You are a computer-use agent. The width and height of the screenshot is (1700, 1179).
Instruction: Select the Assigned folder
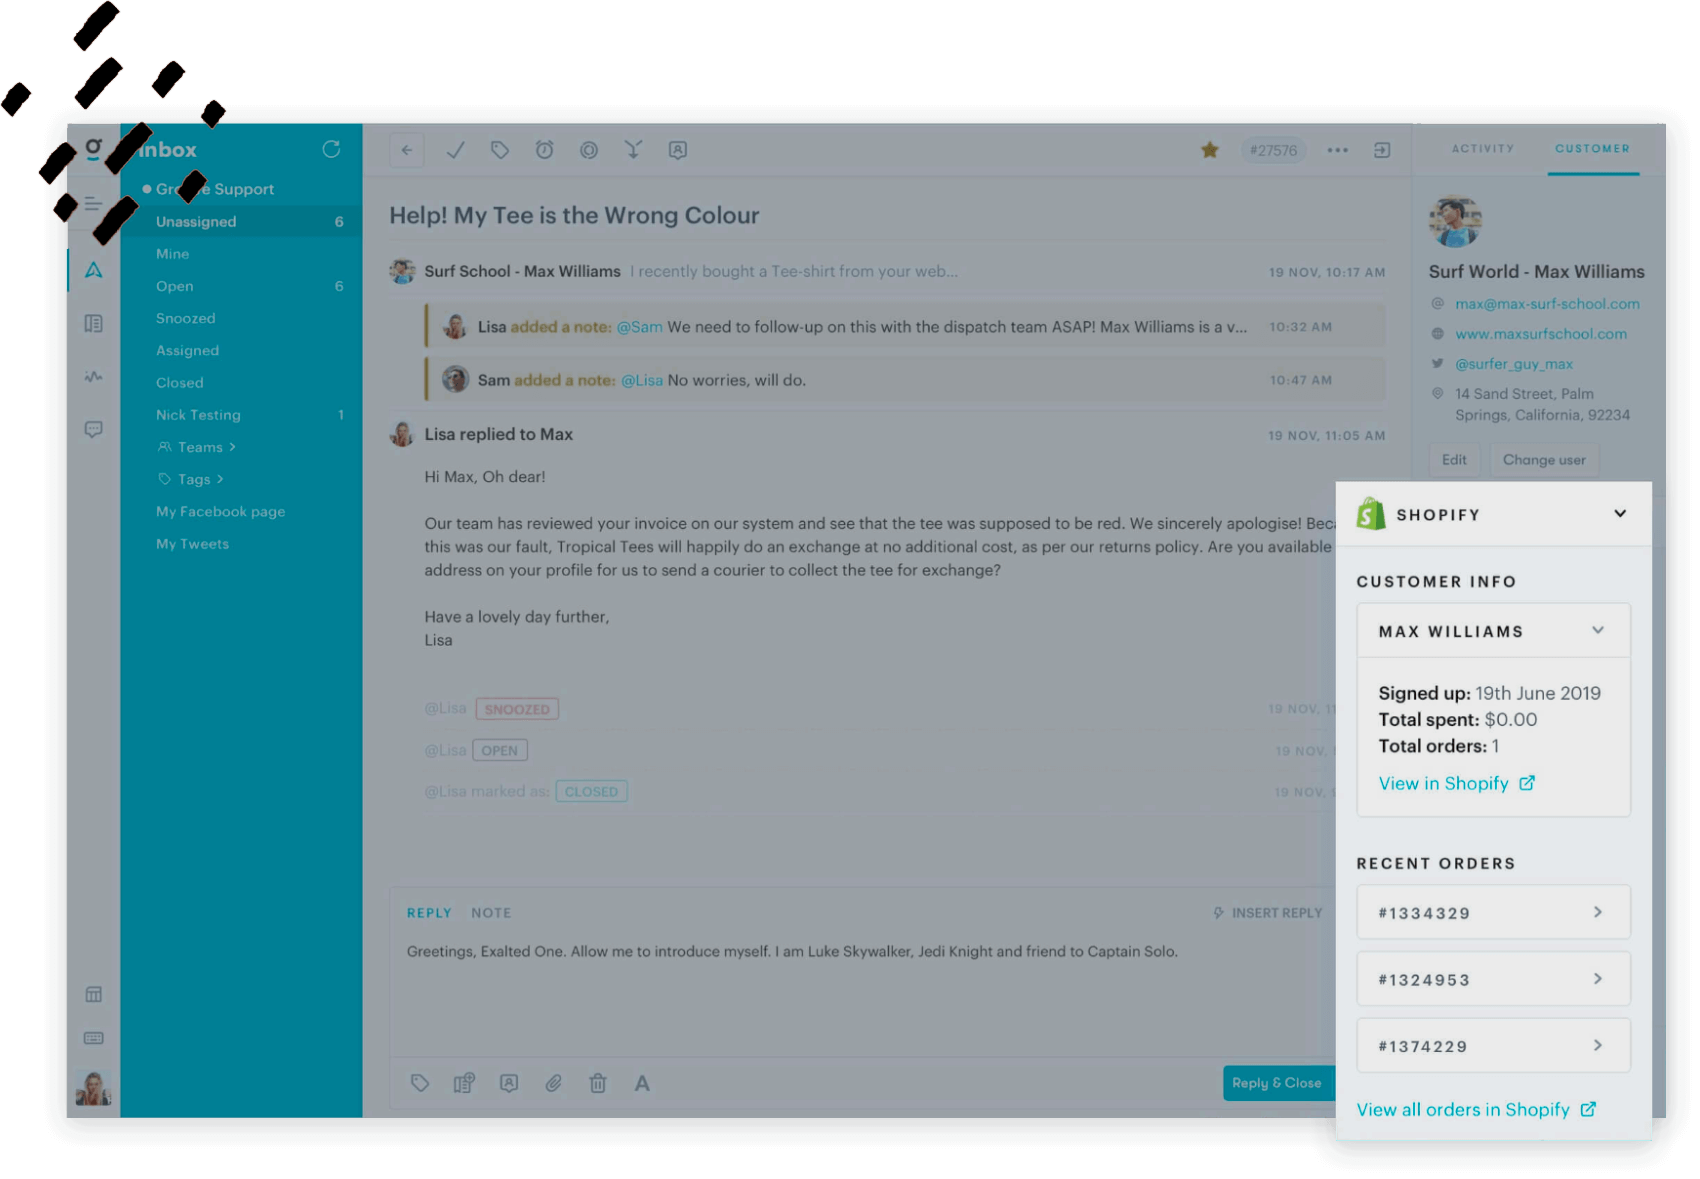pos(242,350)
